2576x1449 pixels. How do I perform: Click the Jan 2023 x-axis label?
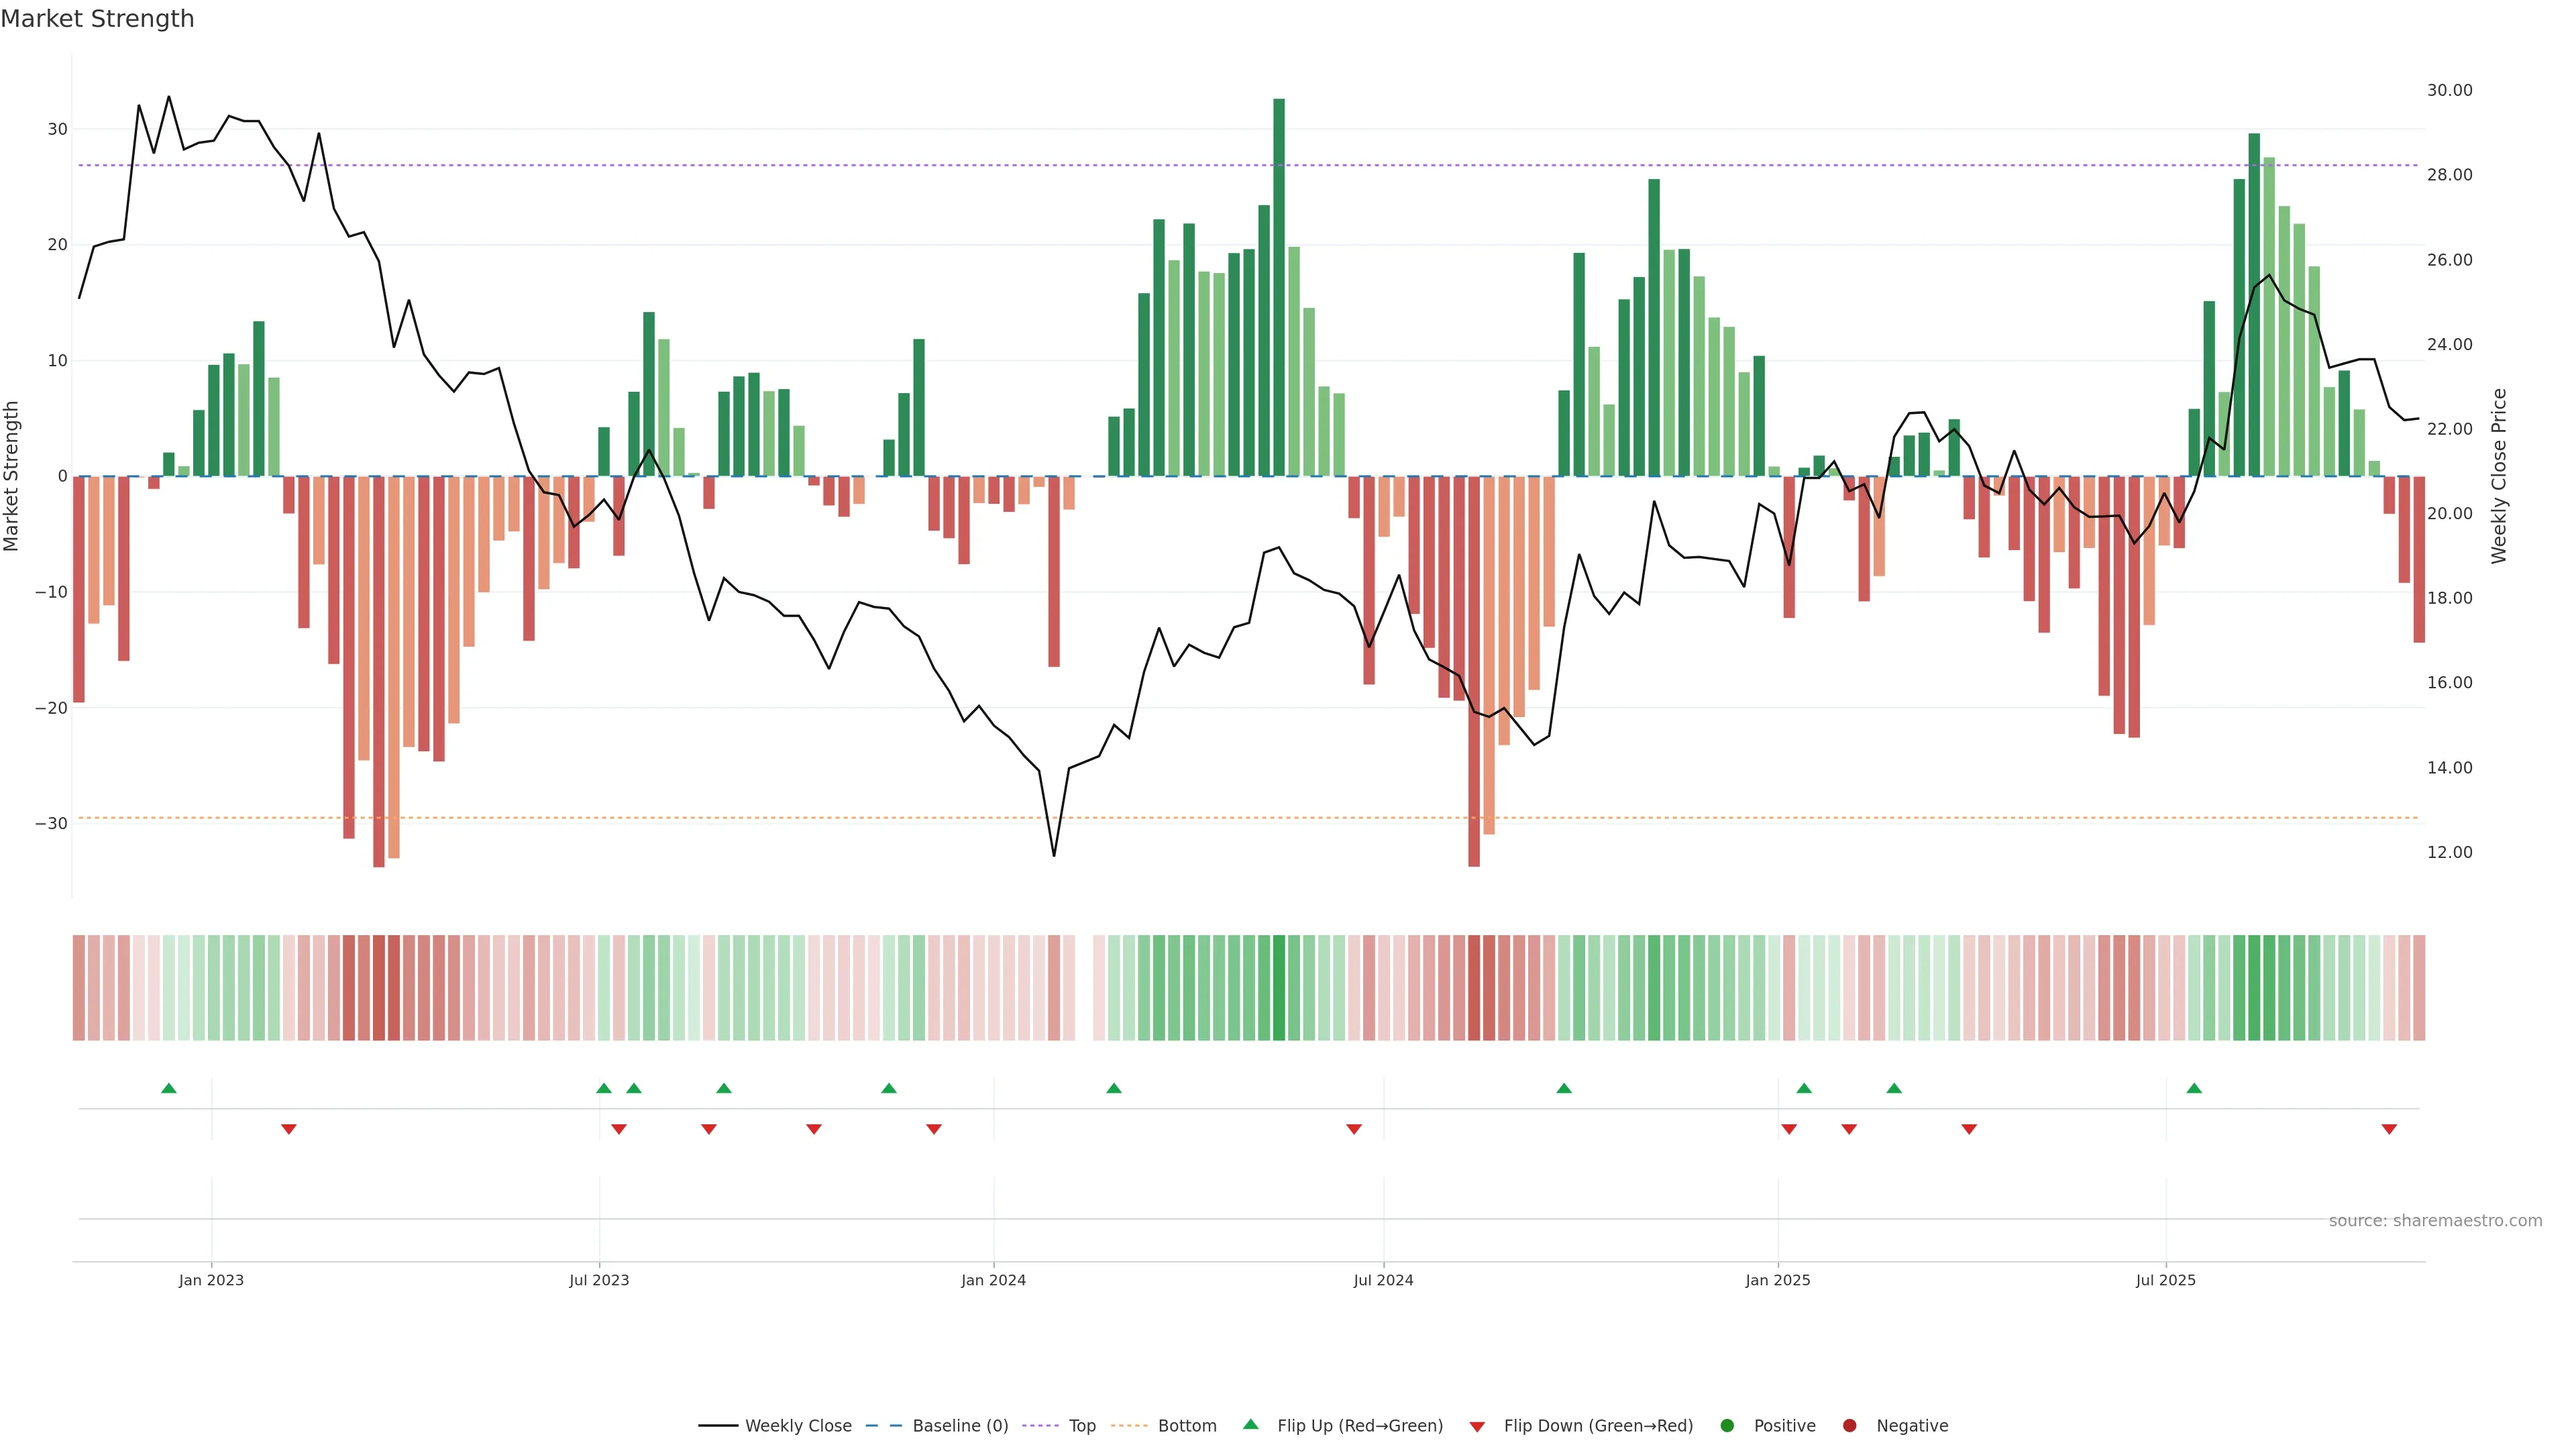(211, 1280)
